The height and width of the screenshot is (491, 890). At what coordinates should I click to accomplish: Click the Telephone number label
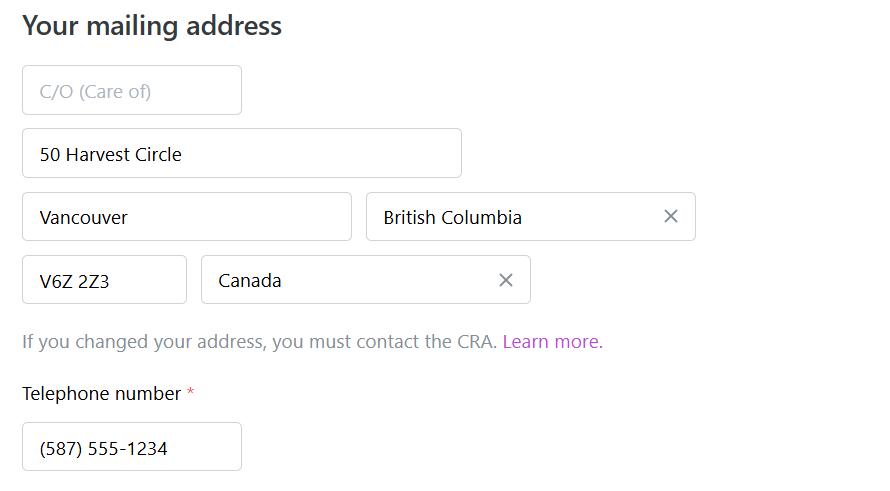click(x=101, y=394)
